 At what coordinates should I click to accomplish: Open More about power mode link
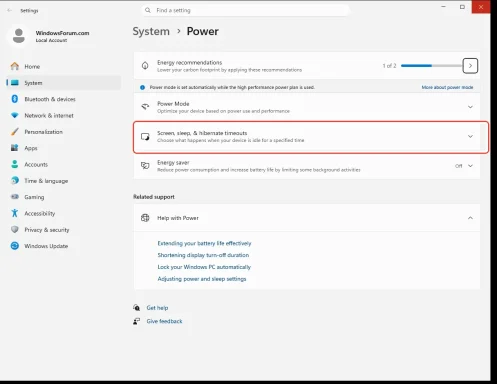447,87
